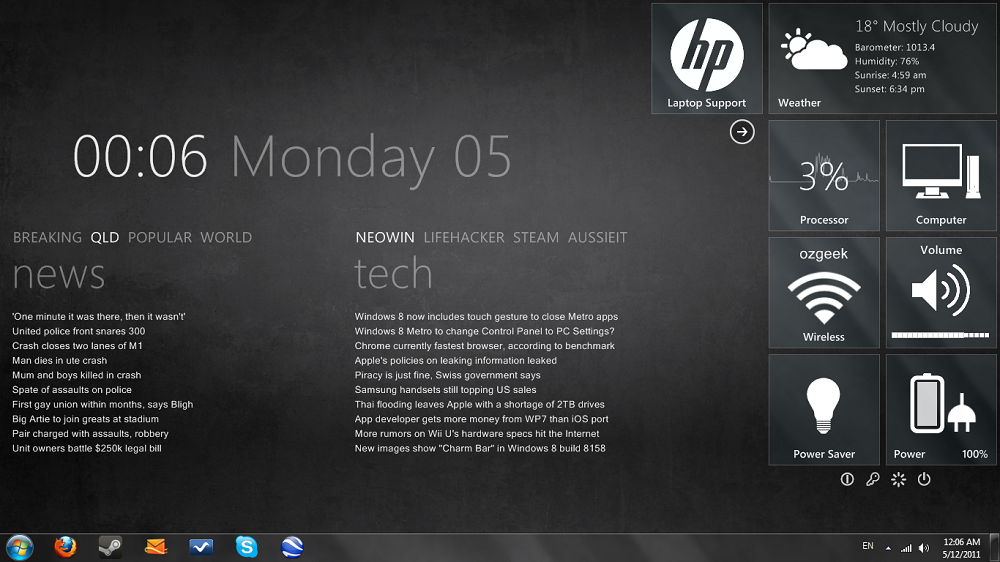The height and width of the screenshot is (562, 1000).
Task: Switch tech feed to AUSSIEIT tab
Action: pyautogui.click(x=598, y=237)
